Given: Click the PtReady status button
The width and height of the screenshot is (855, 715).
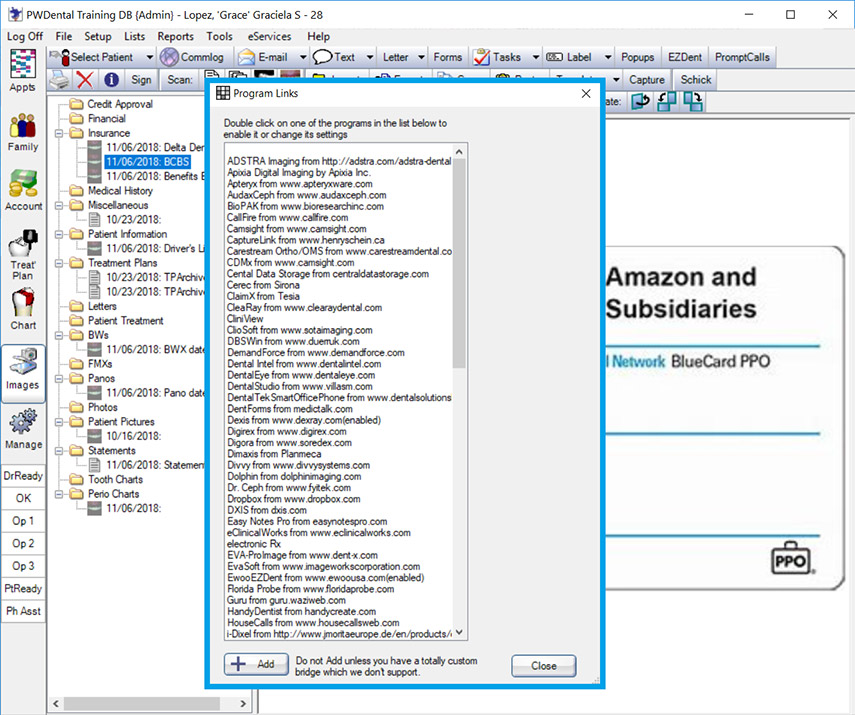Looking at the screenshot, I should 23,588.
